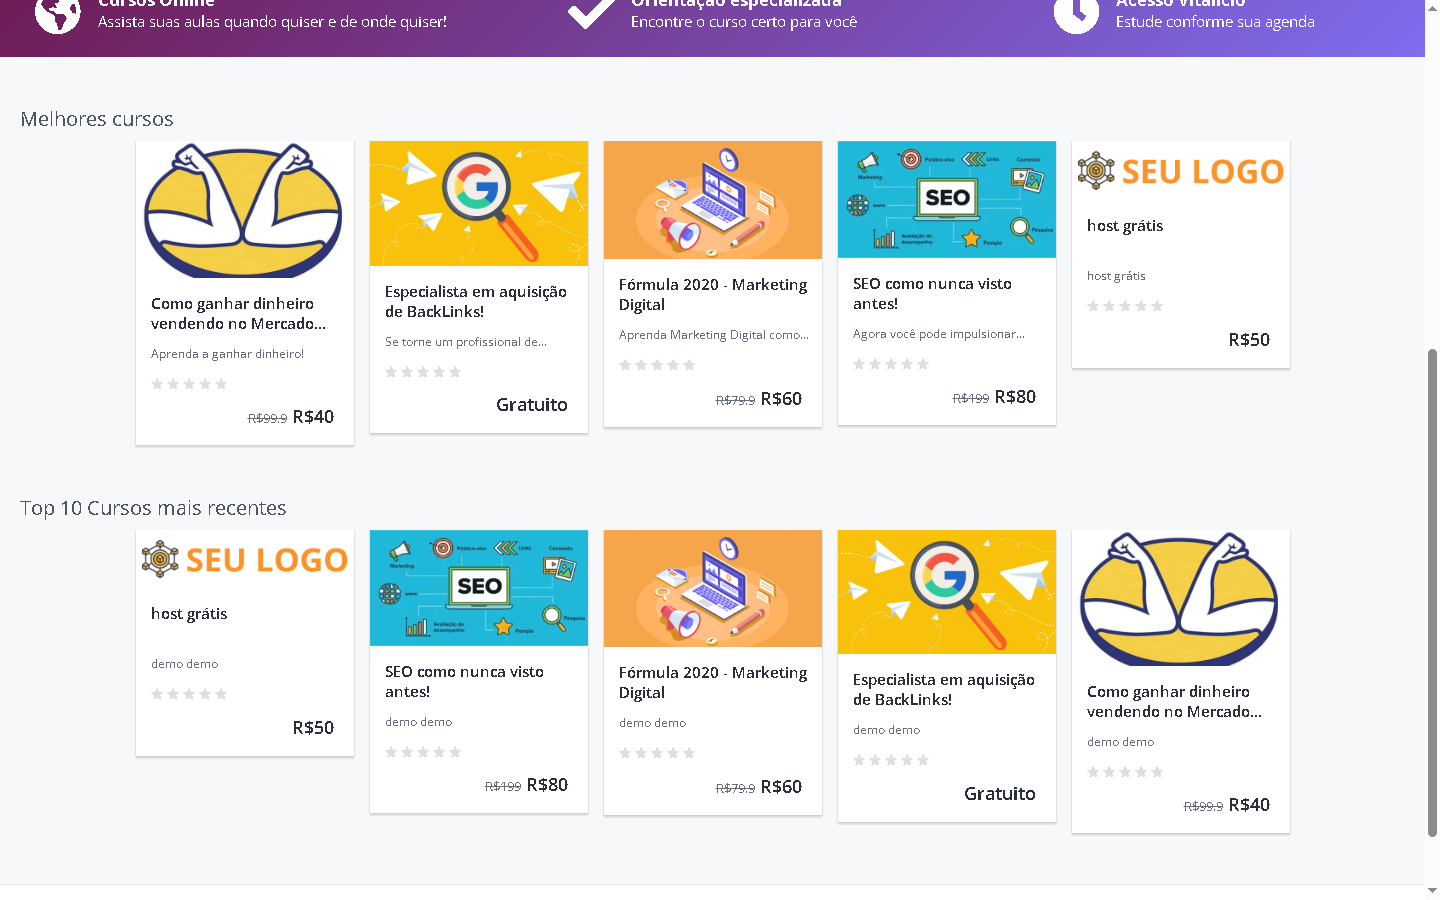Click the globe icon in the purple banner
This screenshot has height=900, width=1440.
(x=57, y=14)
